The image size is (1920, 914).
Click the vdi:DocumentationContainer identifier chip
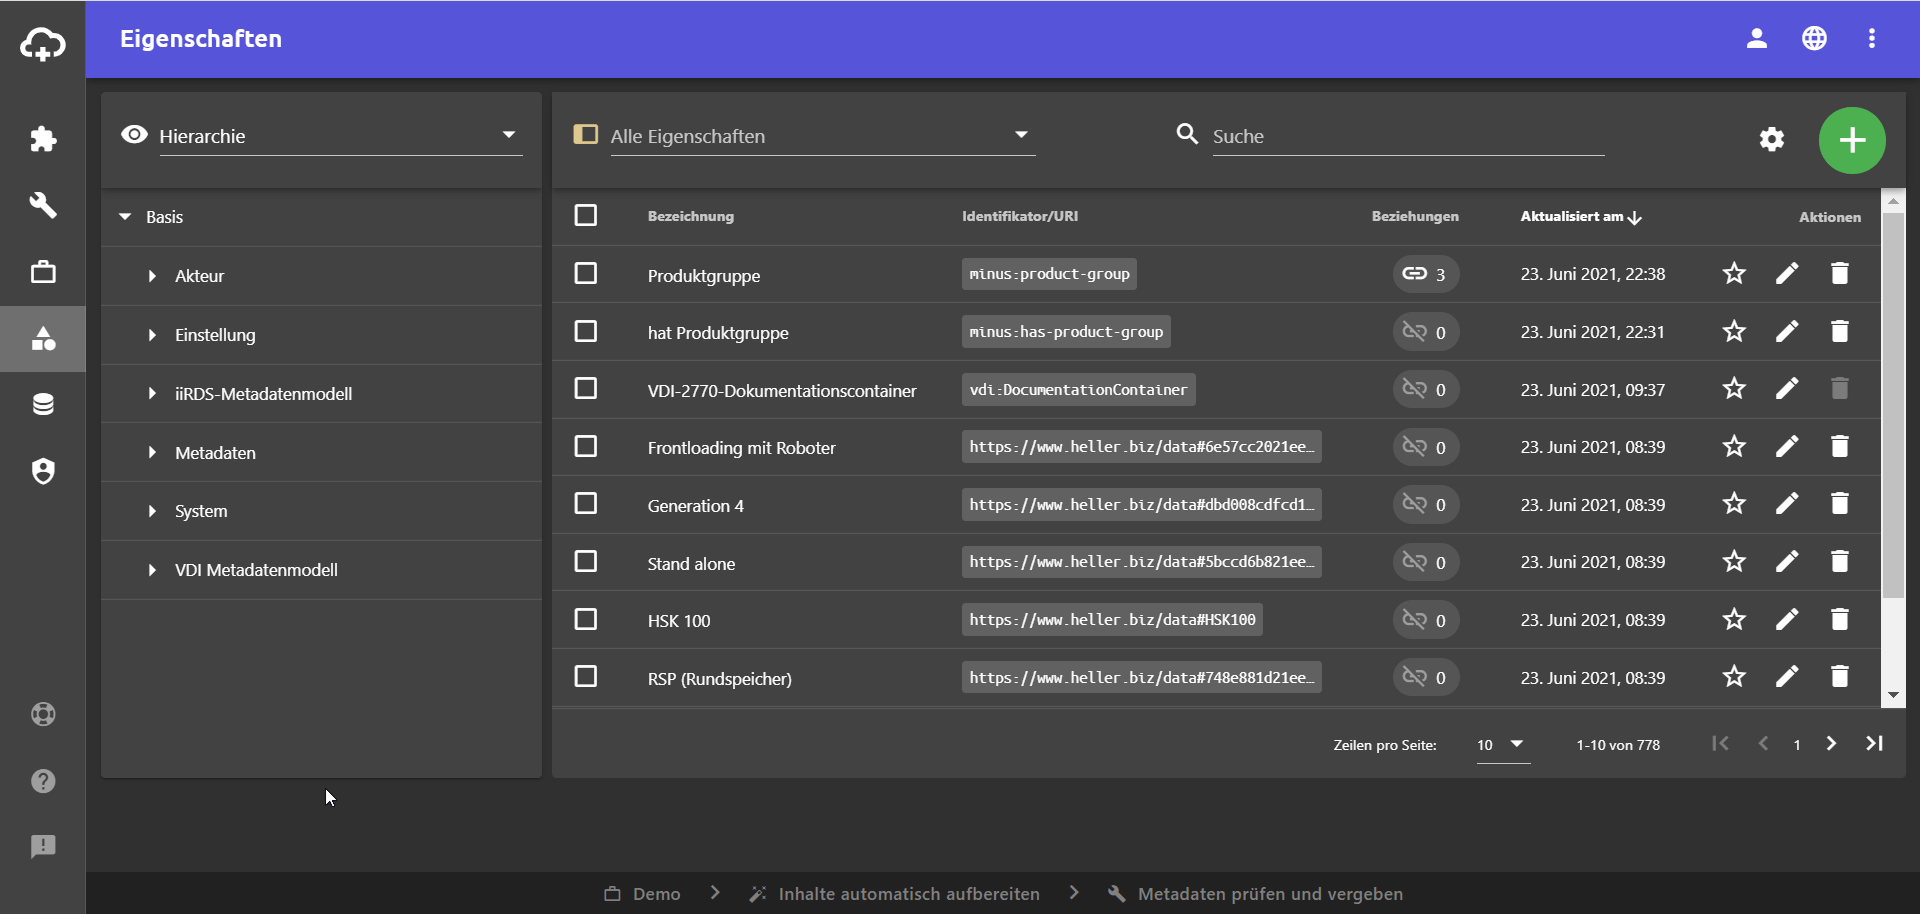[1078, 389]
